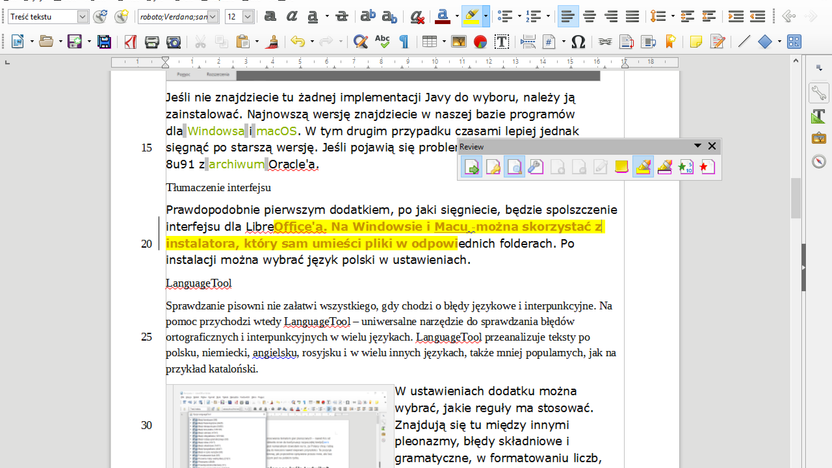832x468 pixels.
Task: Insert a text box
Action: pos(501,41)
